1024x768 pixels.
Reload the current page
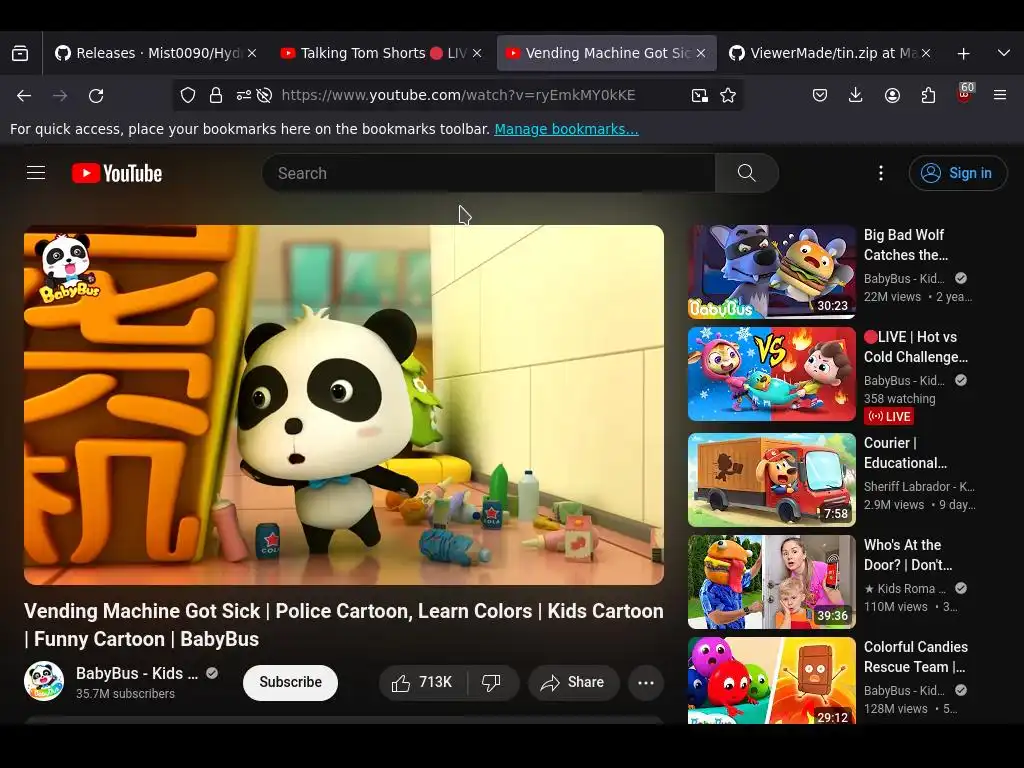96,95
